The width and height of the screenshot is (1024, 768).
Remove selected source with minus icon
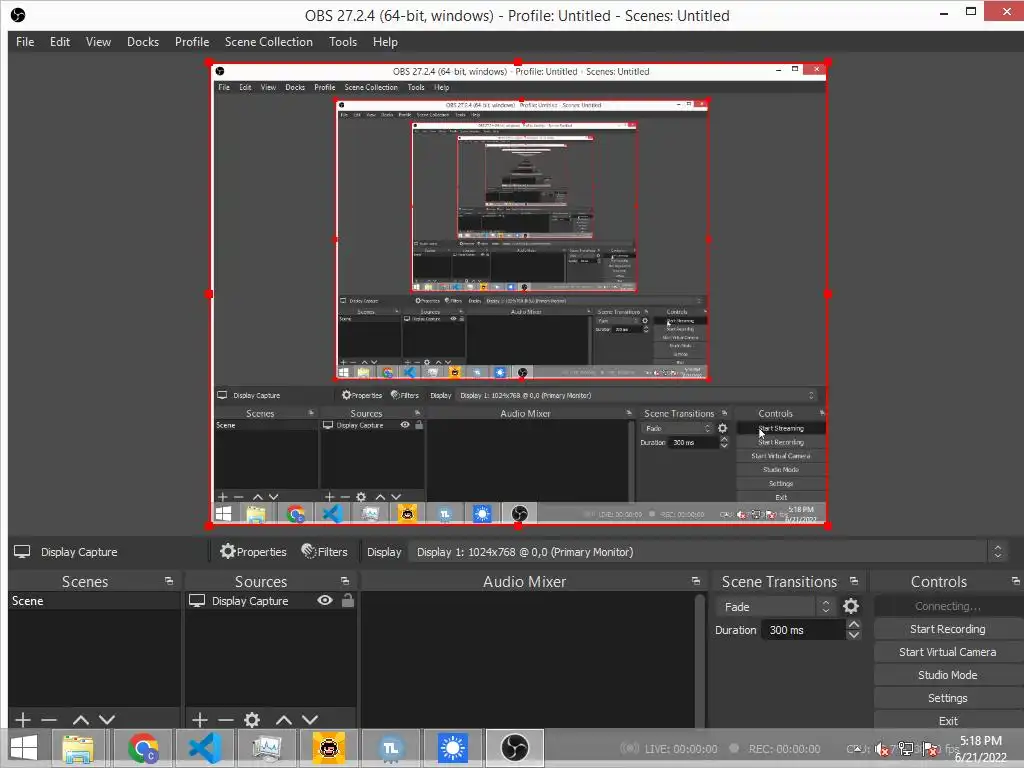(x=226, y=720)
